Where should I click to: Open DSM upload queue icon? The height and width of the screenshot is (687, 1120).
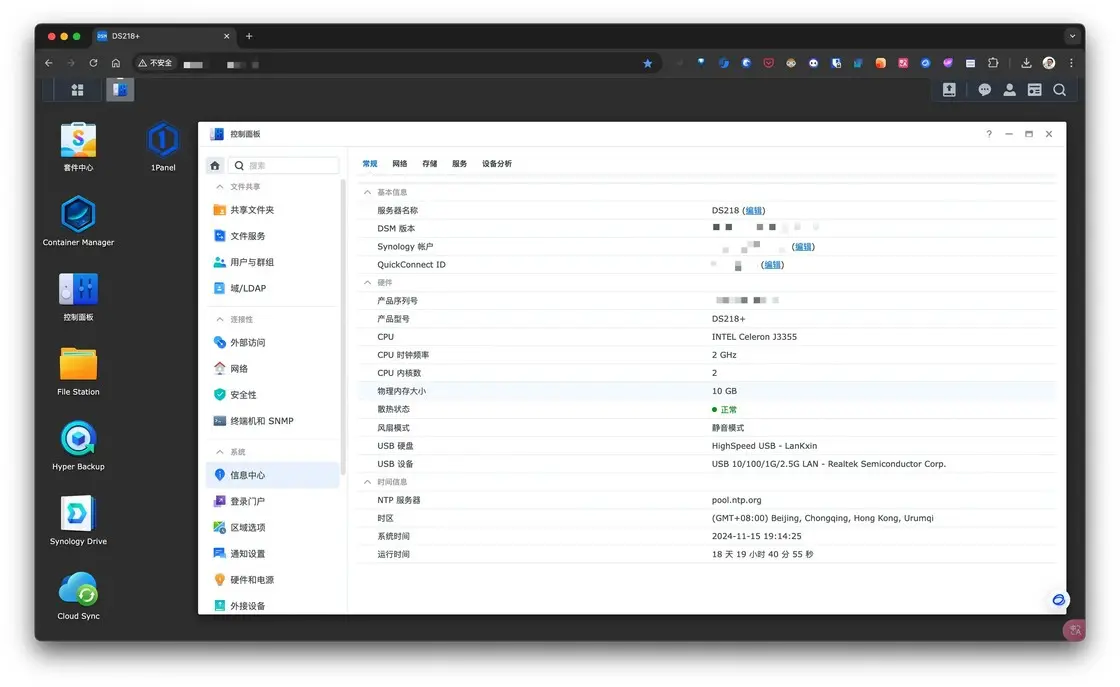[949, 90]
